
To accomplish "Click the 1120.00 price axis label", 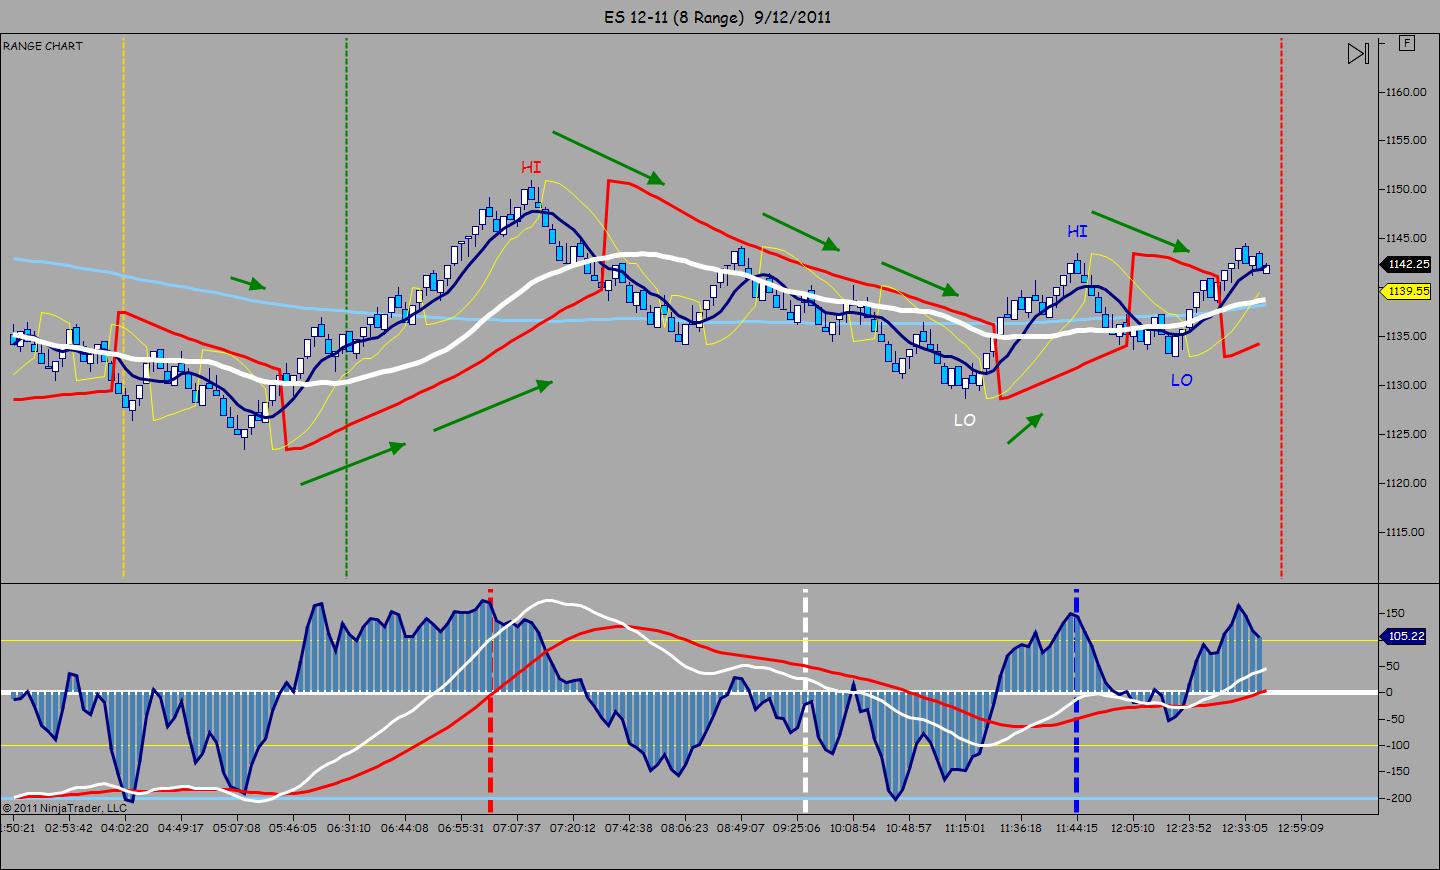I will 1406,484.
